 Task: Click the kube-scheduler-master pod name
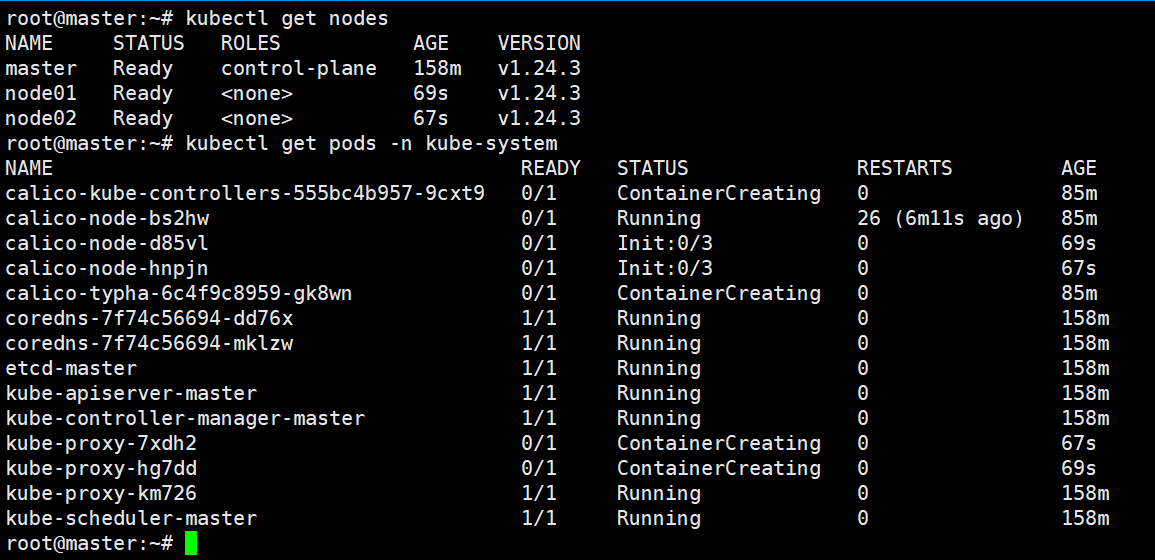[x=131, y=518]
